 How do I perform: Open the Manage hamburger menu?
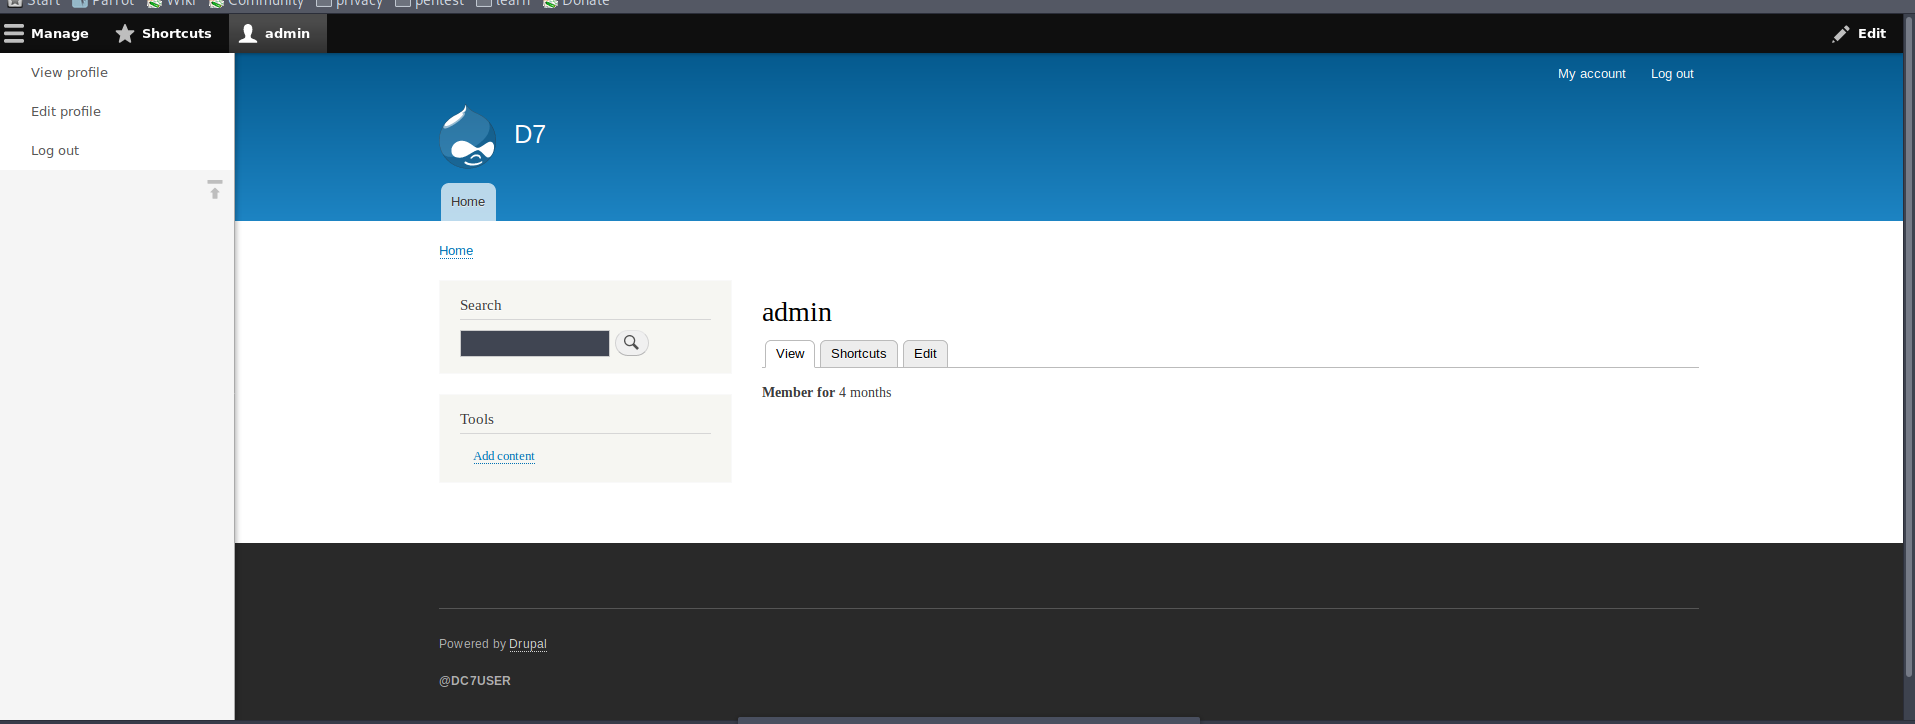[47, 33]
